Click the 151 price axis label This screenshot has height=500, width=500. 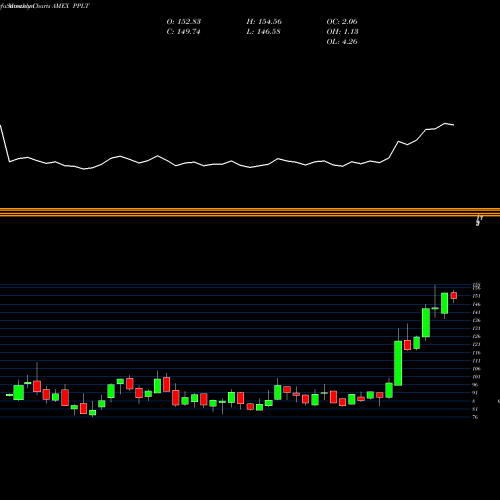476,296
